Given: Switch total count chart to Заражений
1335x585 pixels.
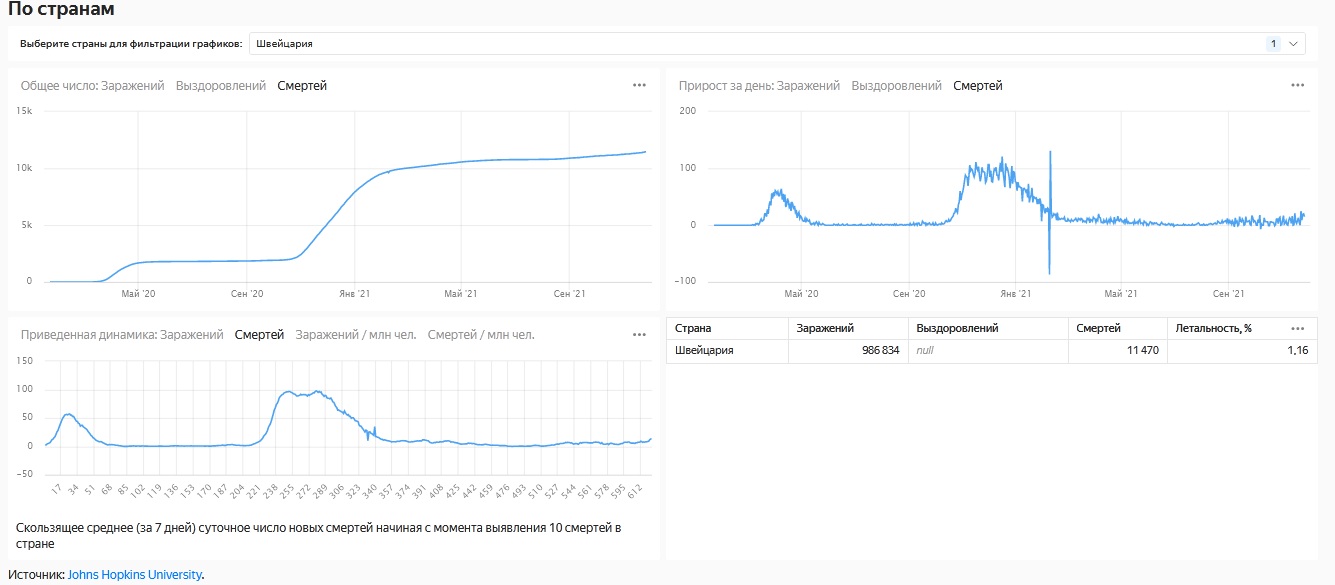Looking at the screenshot, I should pyautogui.click(x=133, y=86).
